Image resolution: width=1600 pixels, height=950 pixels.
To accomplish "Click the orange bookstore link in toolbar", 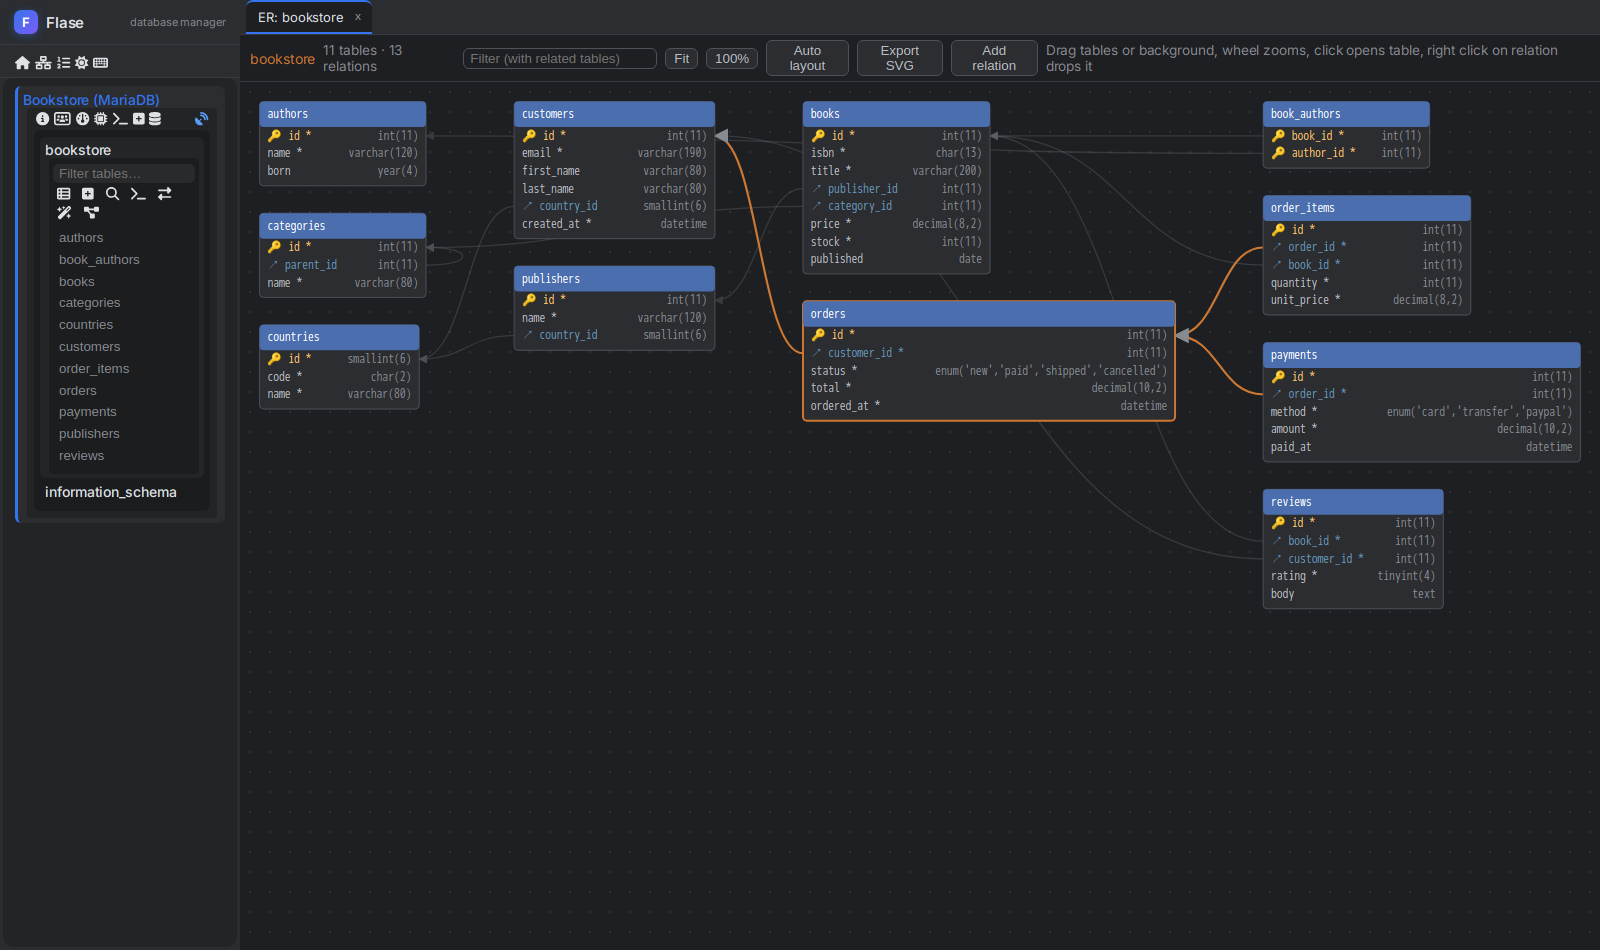I will click(x=282, y=59).
